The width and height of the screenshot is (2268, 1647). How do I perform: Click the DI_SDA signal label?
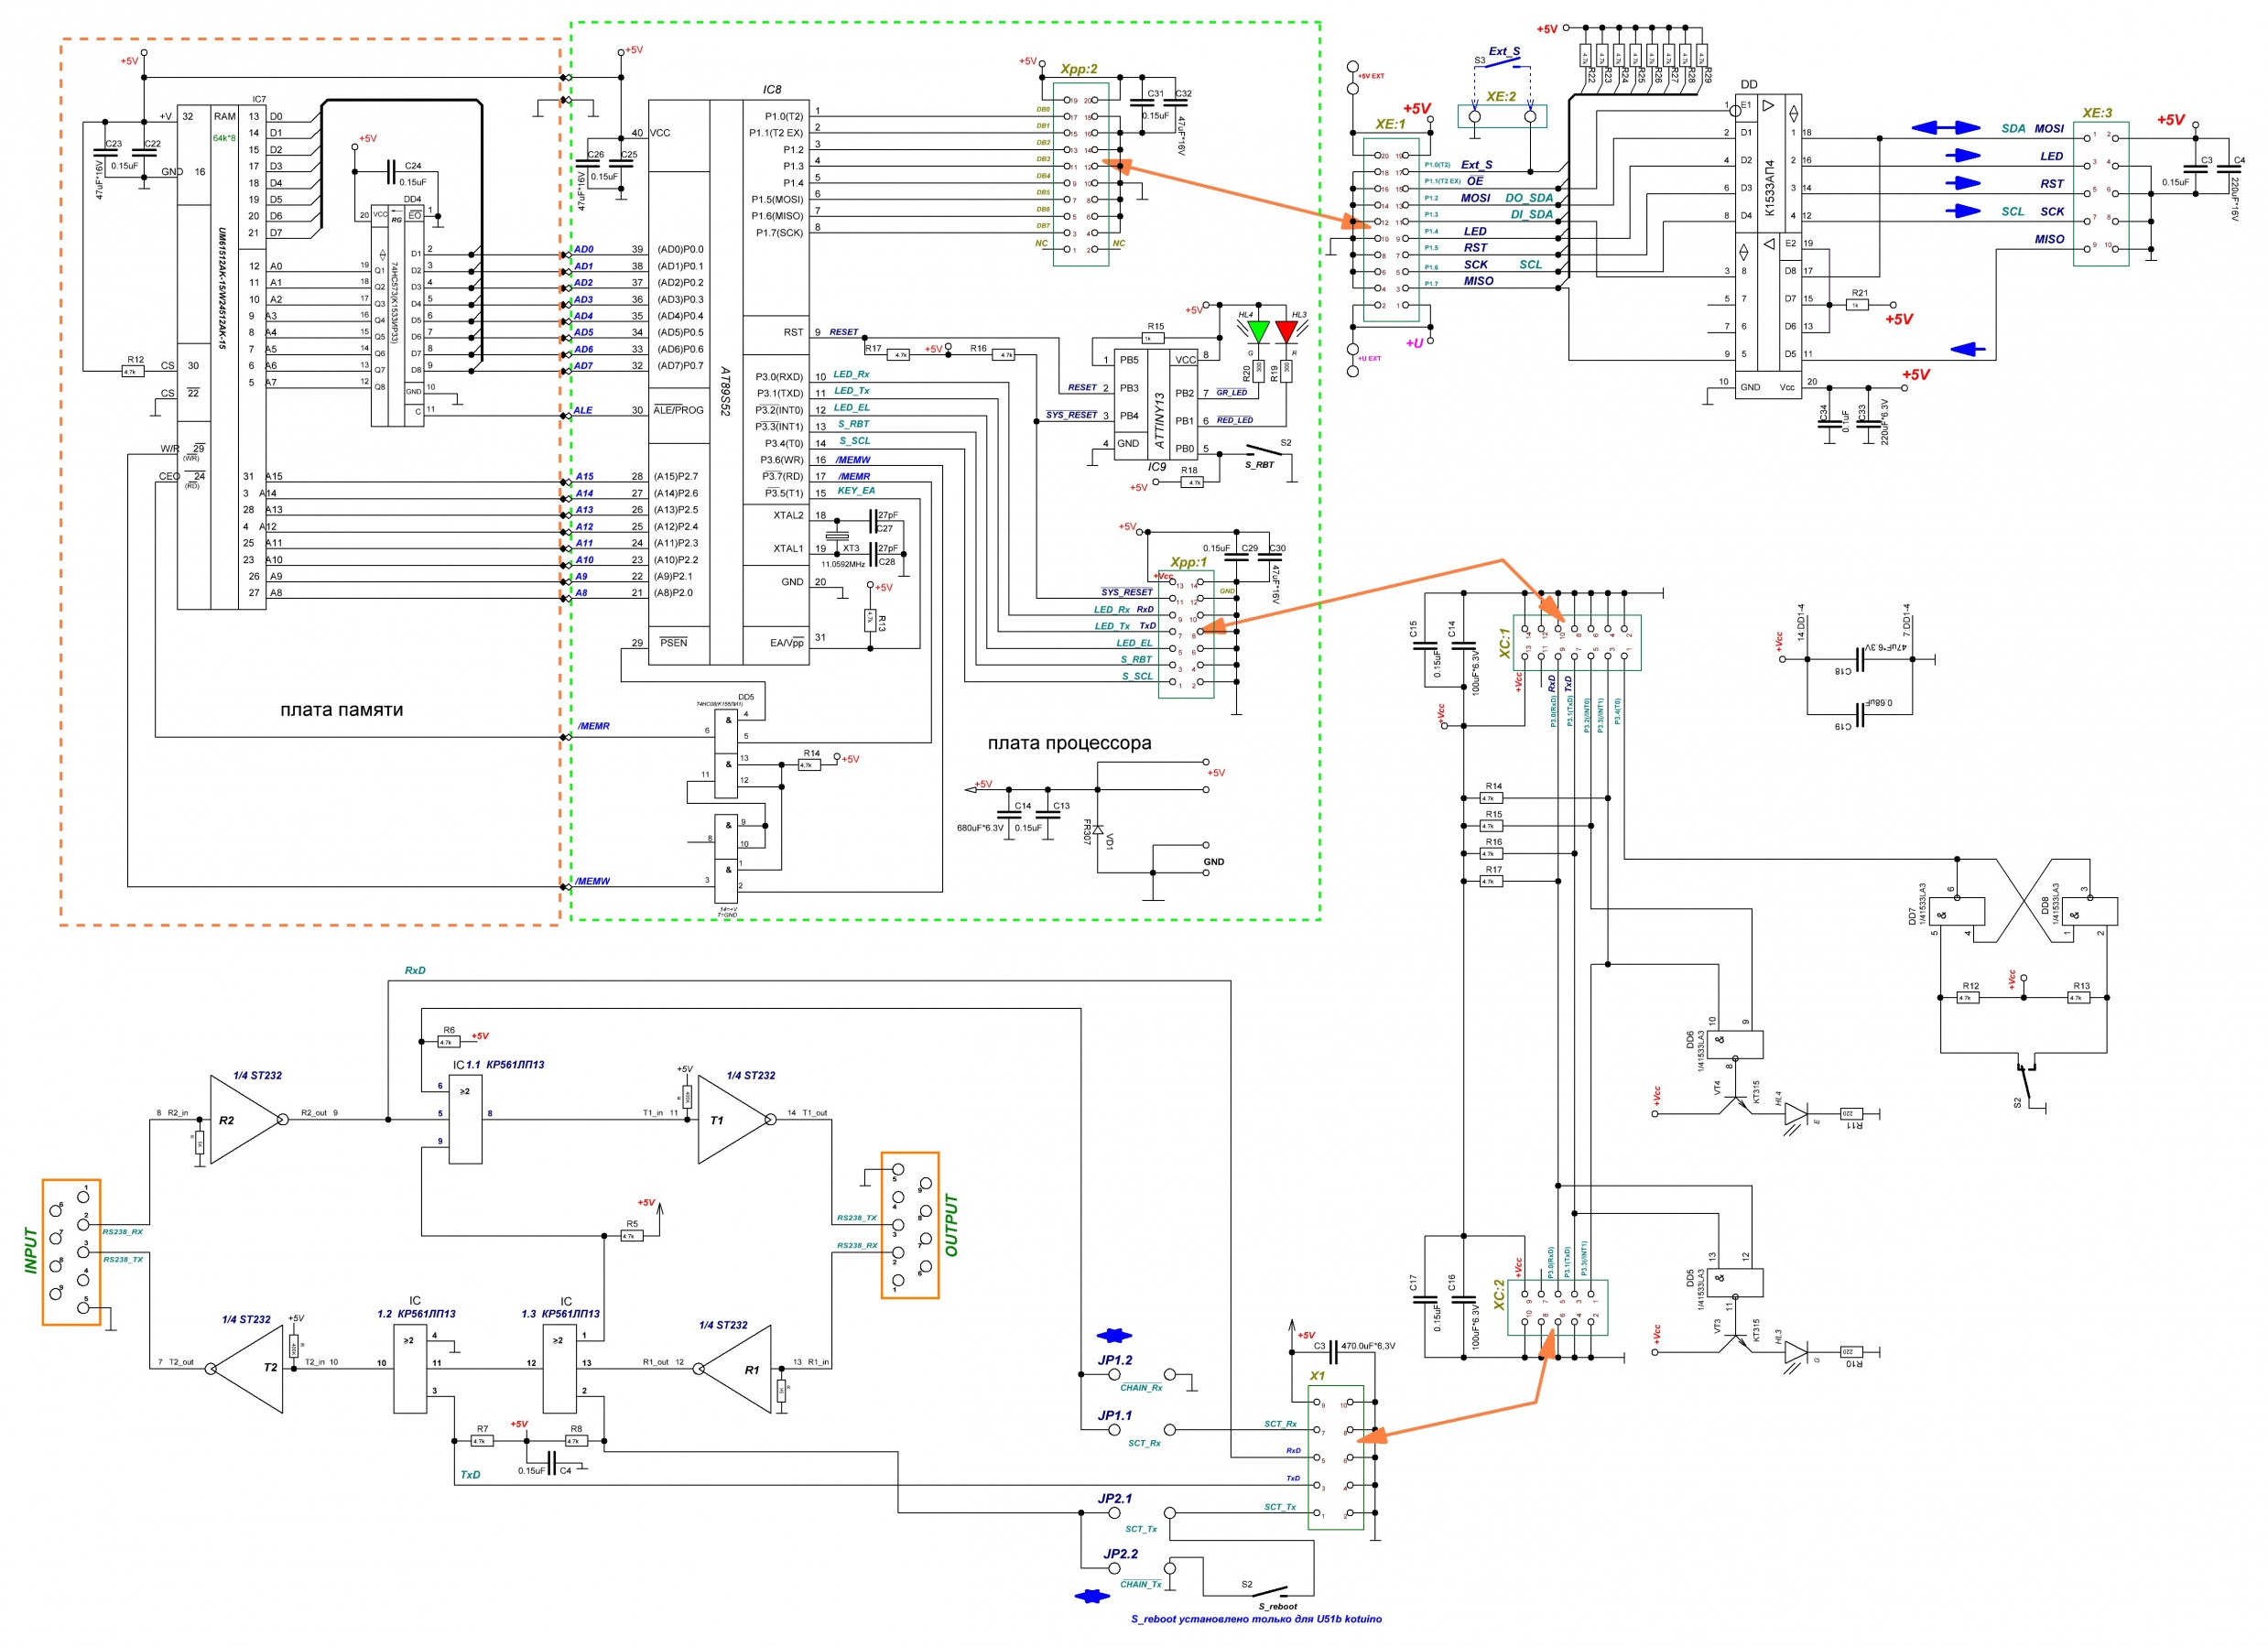1531,214
